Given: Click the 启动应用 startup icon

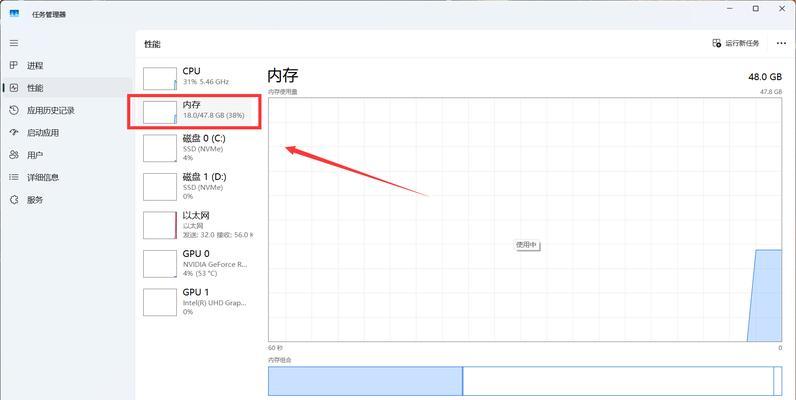Looking at the screenshot, I should pos(14,132).
